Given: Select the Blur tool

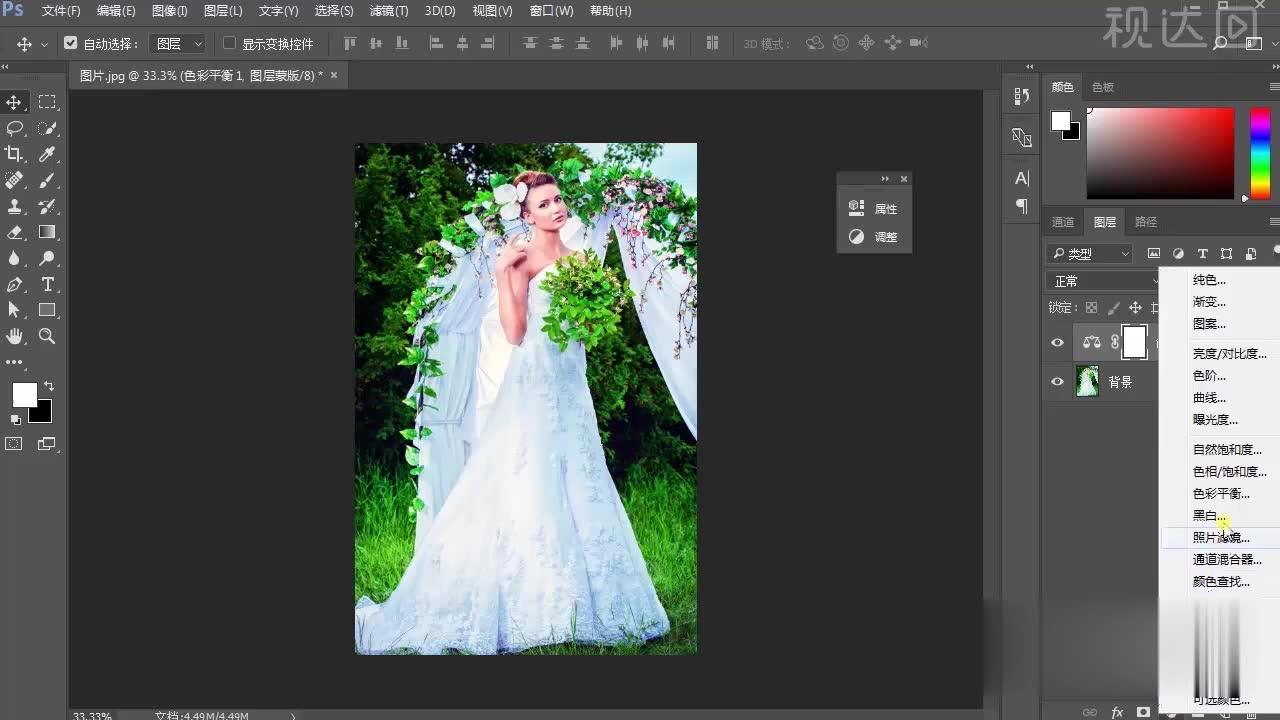Looking at the screenshot, I should (14, 258).
